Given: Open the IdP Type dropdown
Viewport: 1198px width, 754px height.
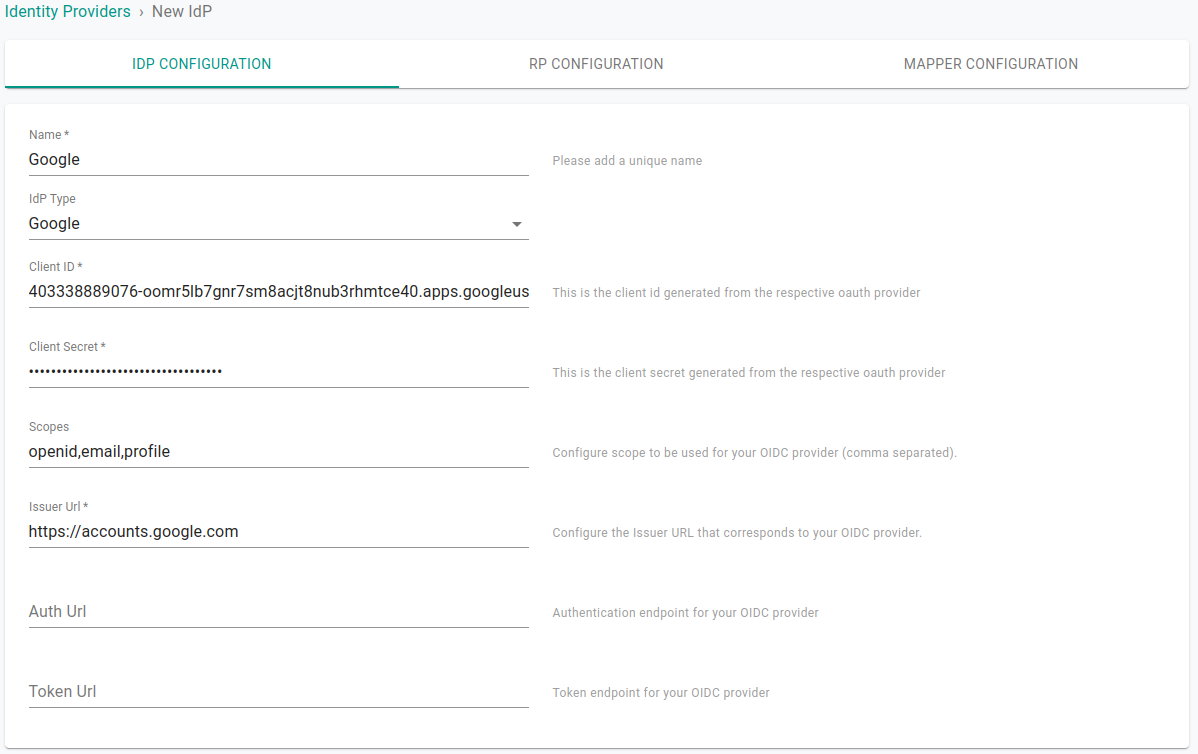Looking at the screenshot, I should [x=278, y=224].
